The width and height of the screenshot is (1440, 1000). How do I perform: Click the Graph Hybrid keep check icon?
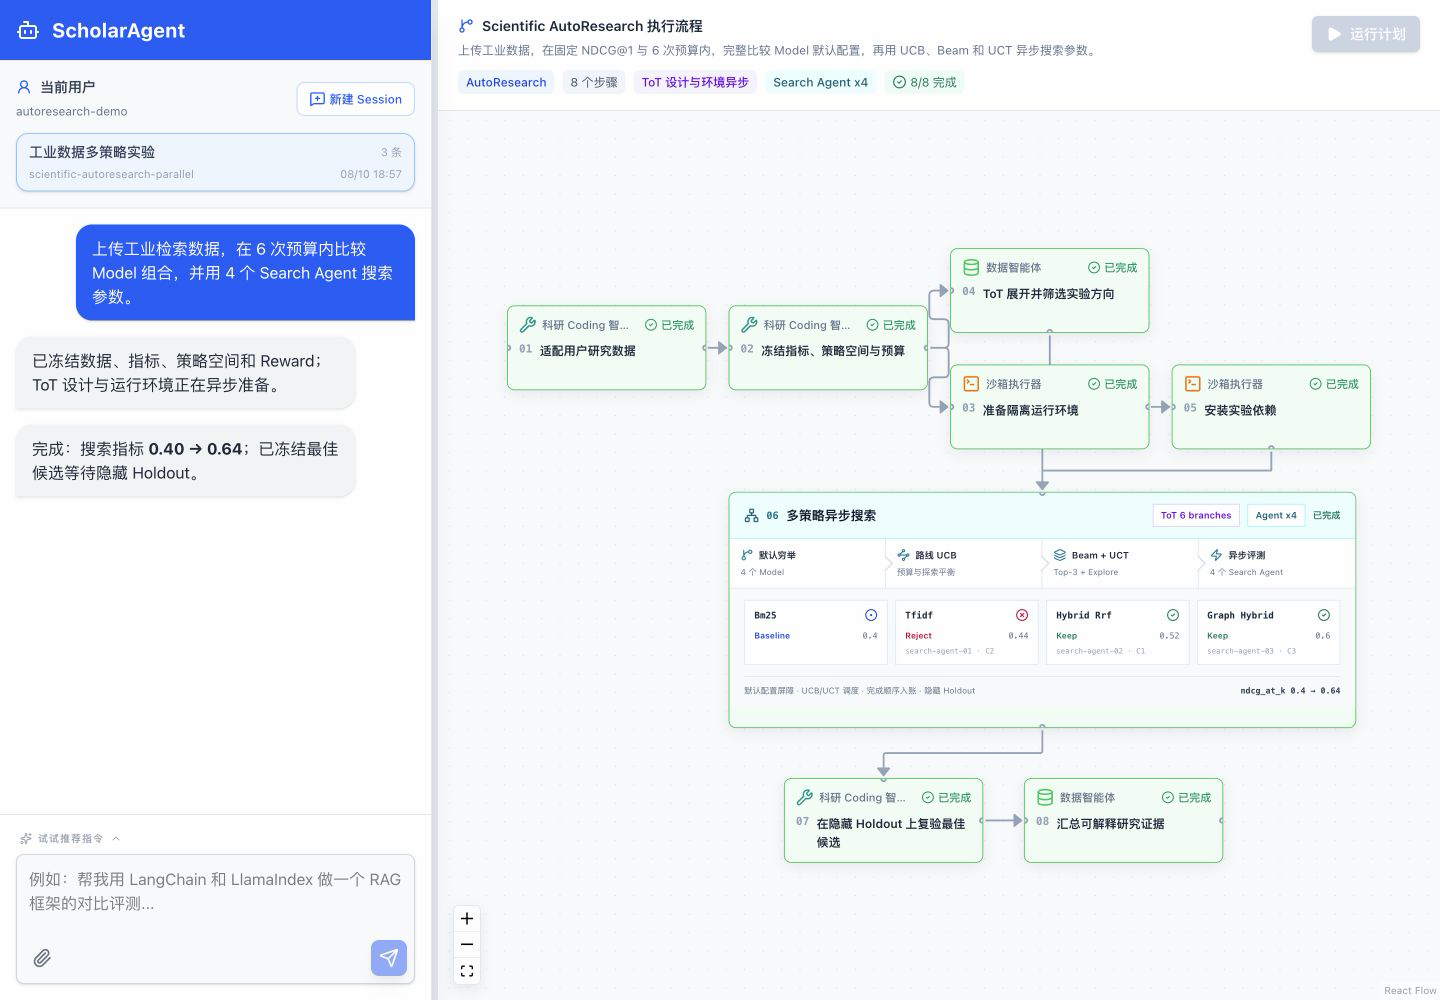point(1324,615)
